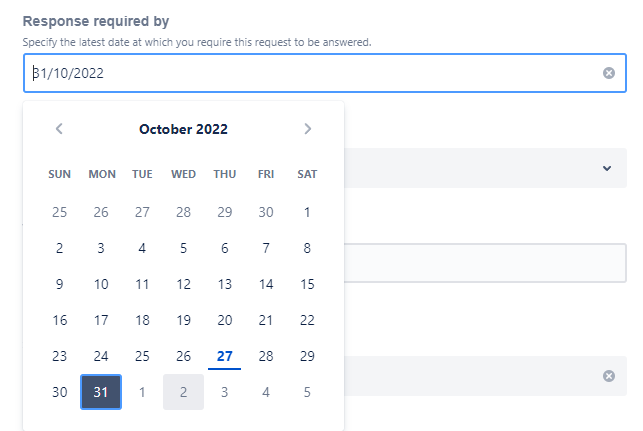643x431 pixels.
Task: Select November 5 in the calendar
Action: point(307,392)
